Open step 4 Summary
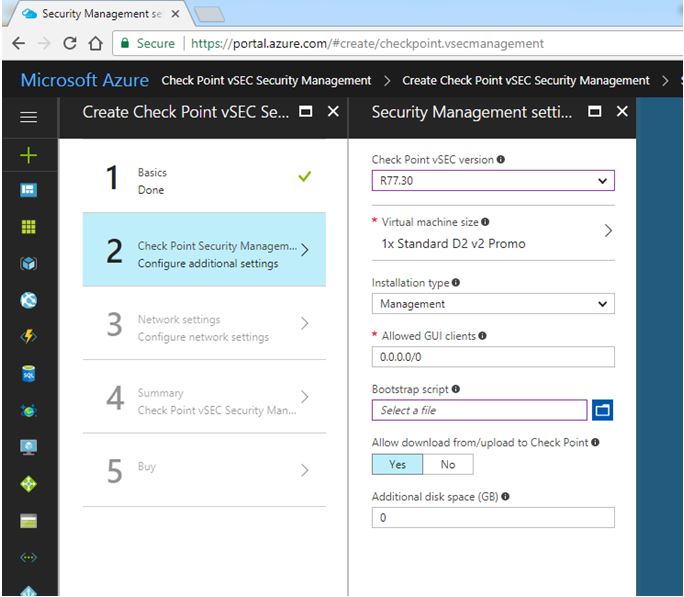Viewport: 684px width, 597px height. click(204, 396)
